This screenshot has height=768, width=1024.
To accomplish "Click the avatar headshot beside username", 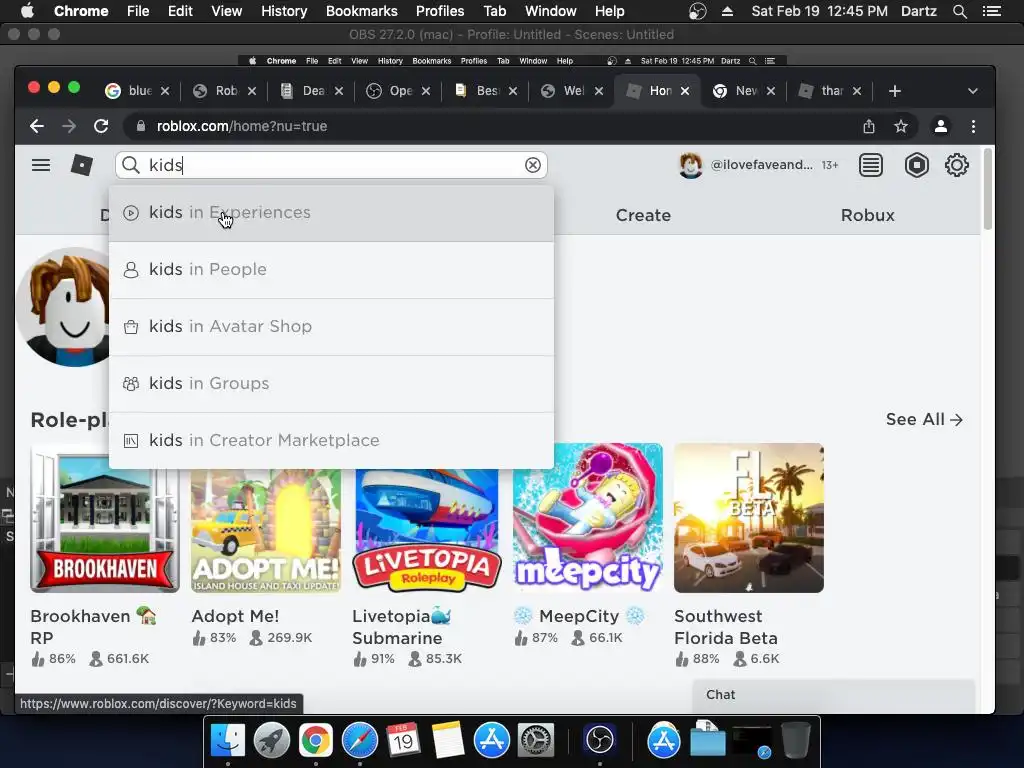I will point(690,165).
